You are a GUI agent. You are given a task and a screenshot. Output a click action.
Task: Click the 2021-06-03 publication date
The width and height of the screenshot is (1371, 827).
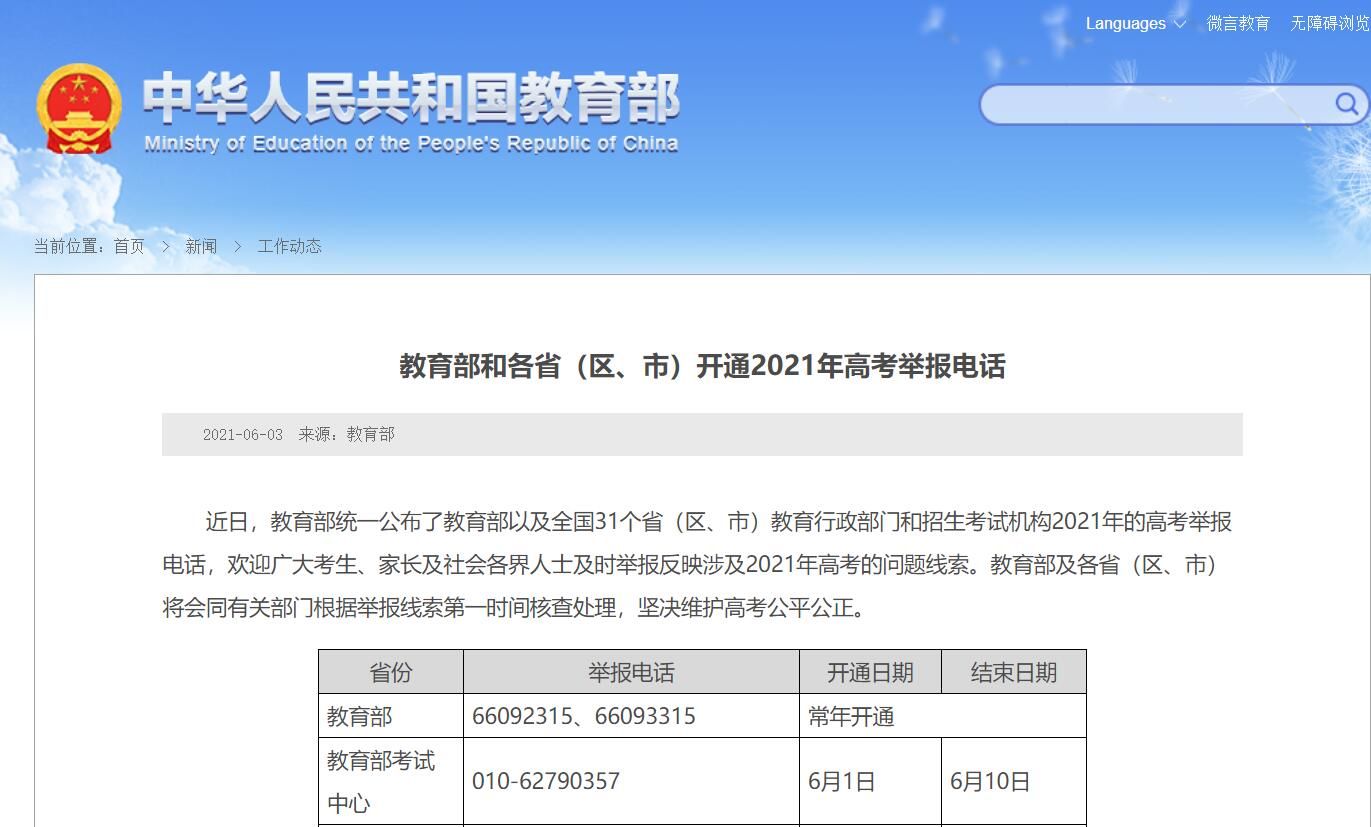[243, 435]
